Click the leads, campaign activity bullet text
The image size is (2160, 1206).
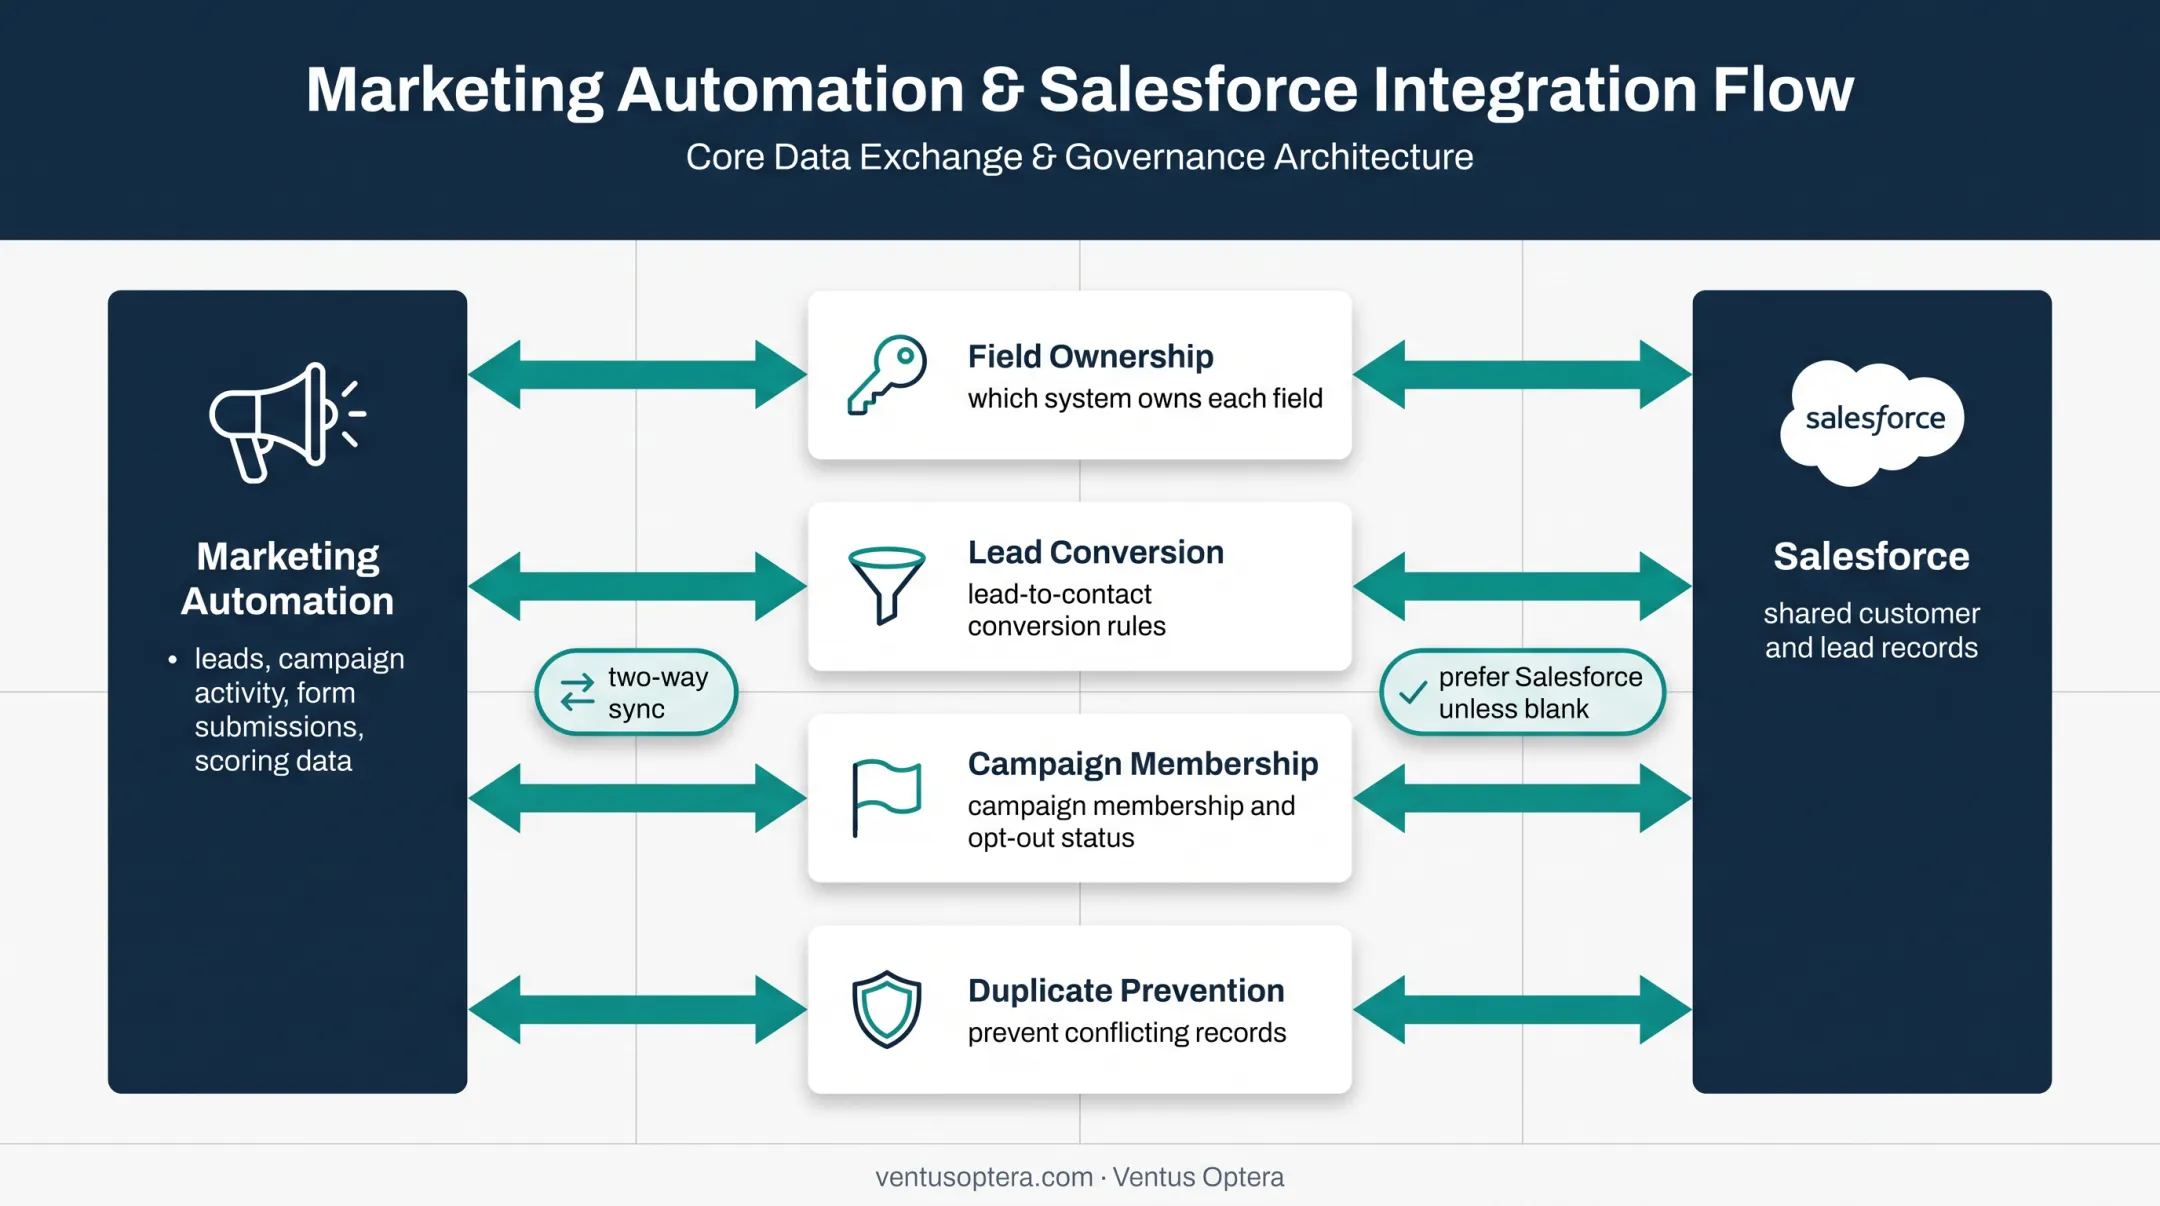(299, 709)
